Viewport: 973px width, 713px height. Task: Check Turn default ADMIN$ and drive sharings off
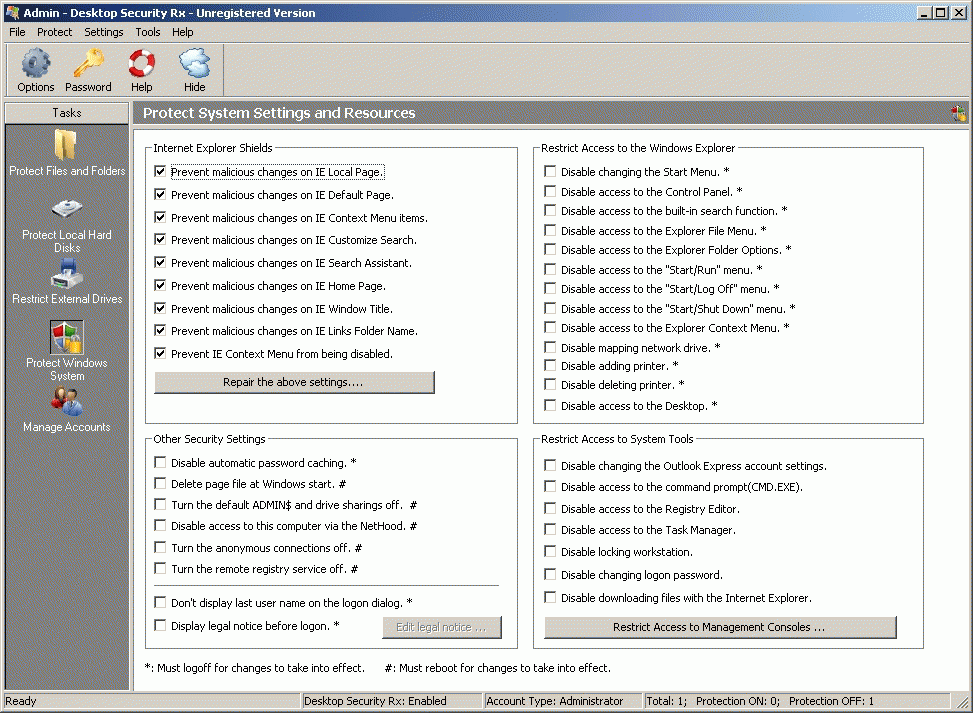pyautogui.click(x=160, y=504)
